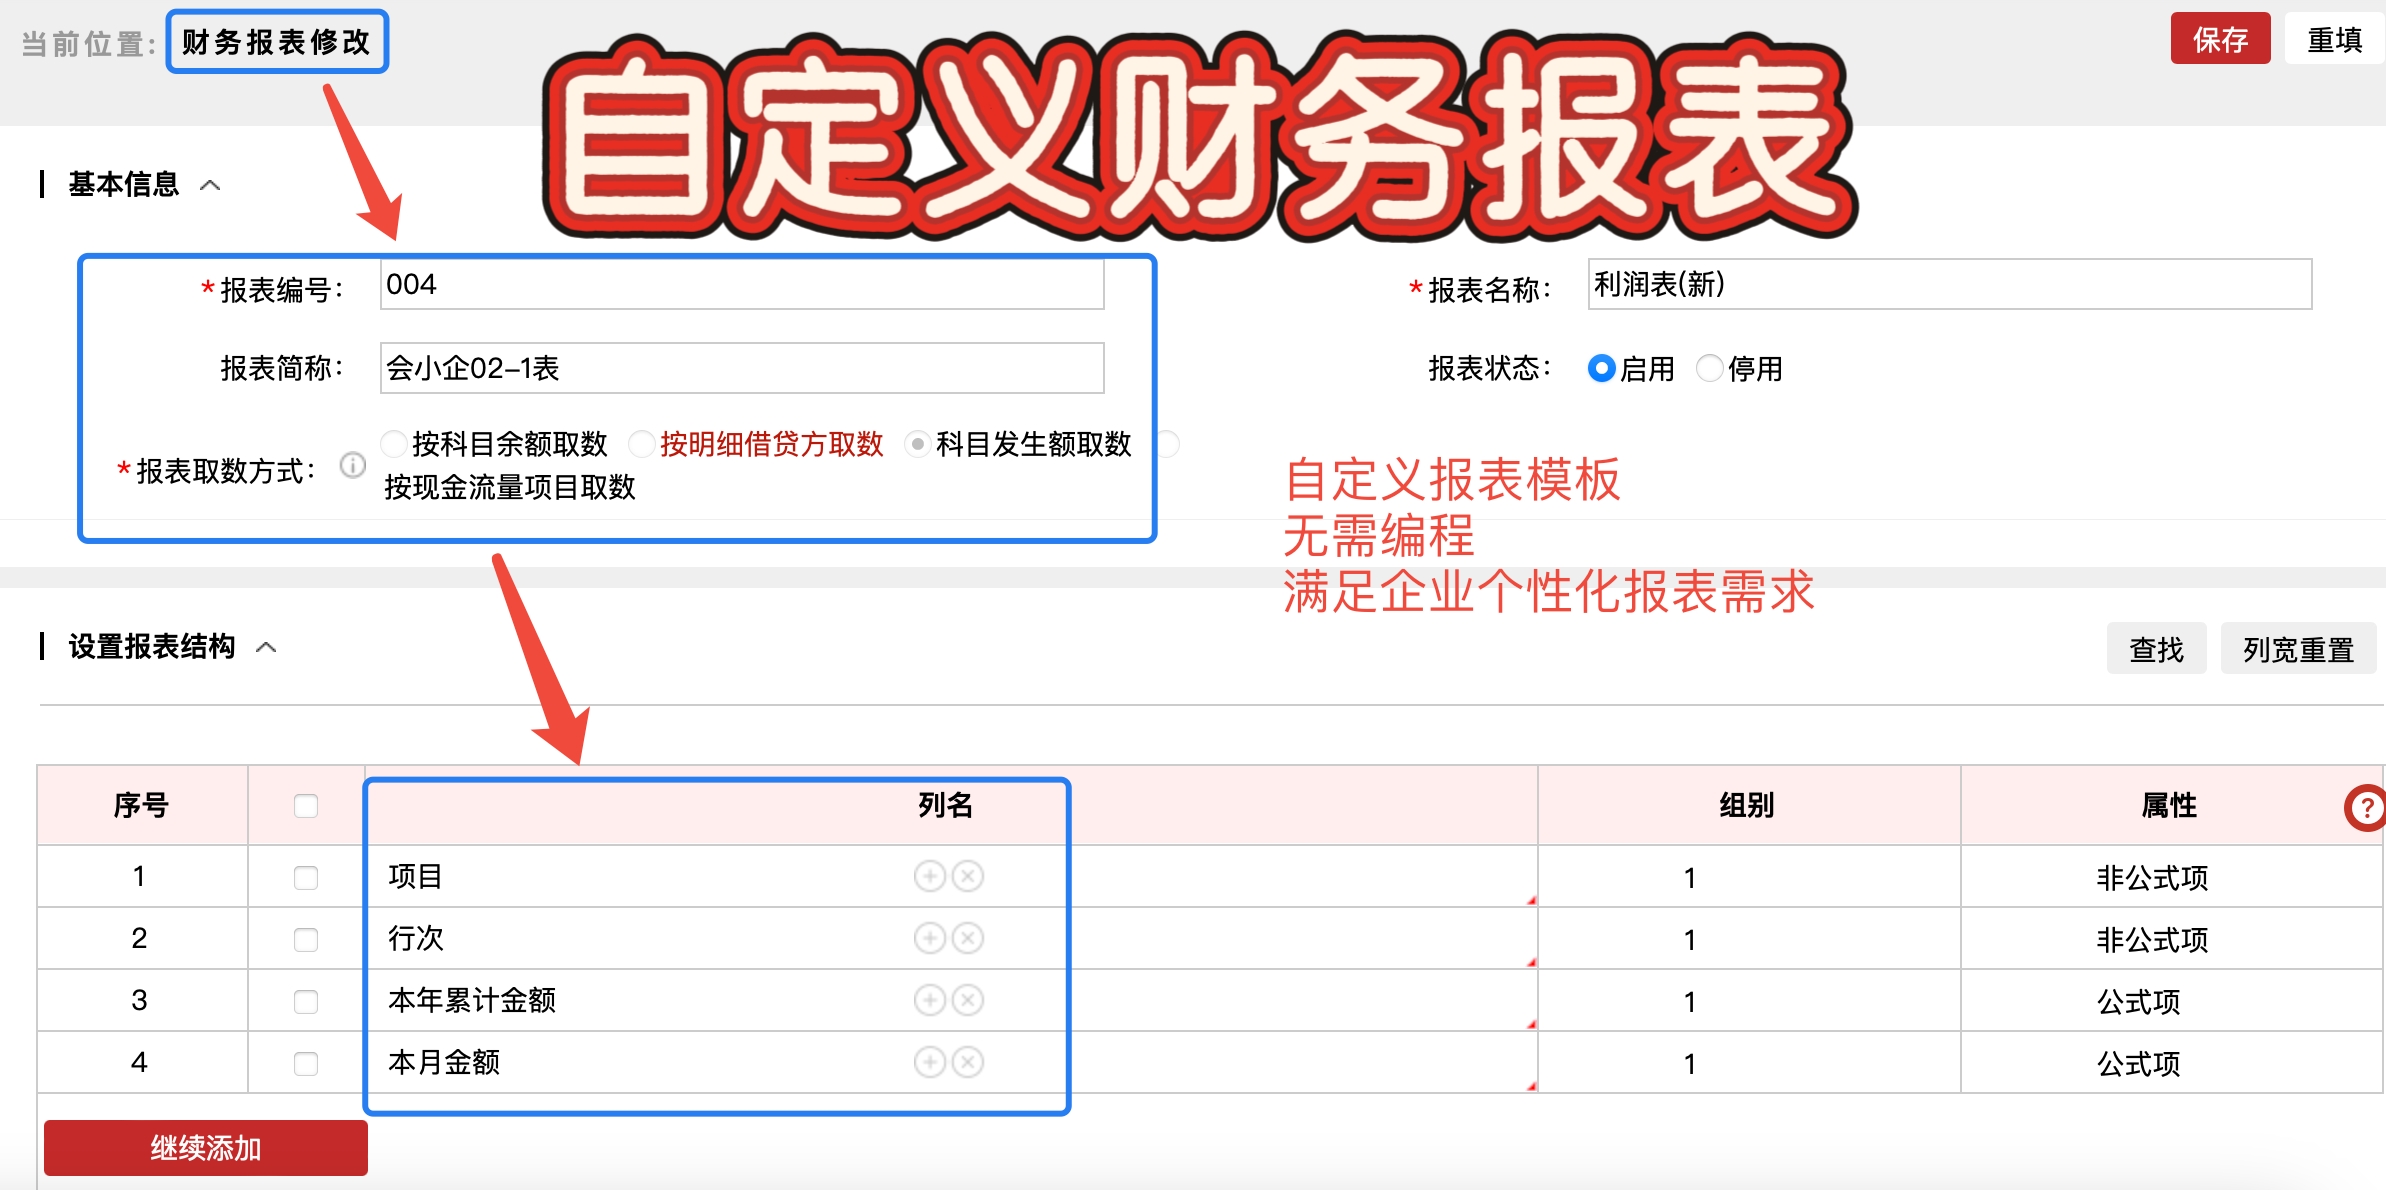The width and height of the screenshot is (2386, 1190).
Task: Click the add icon in 项目 row
Action: pyautogui.click(x=930, y=876)
